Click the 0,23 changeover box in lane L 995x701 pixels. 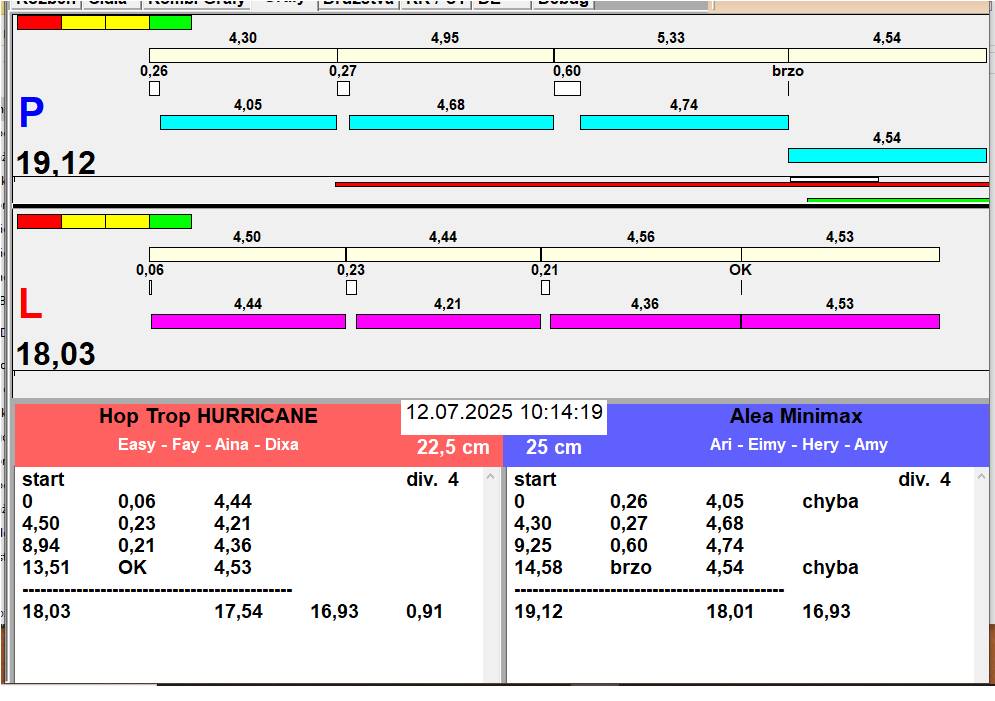(x=351, y=287)
